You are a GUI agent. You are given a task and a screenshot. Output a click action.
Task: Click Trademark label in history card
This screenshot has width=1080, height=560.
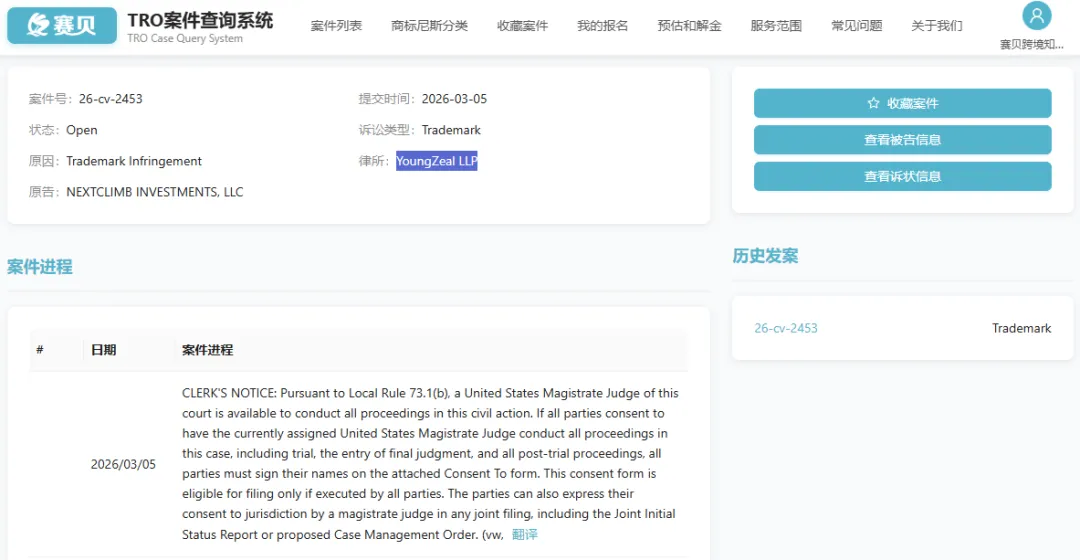tap(1021, 329)
